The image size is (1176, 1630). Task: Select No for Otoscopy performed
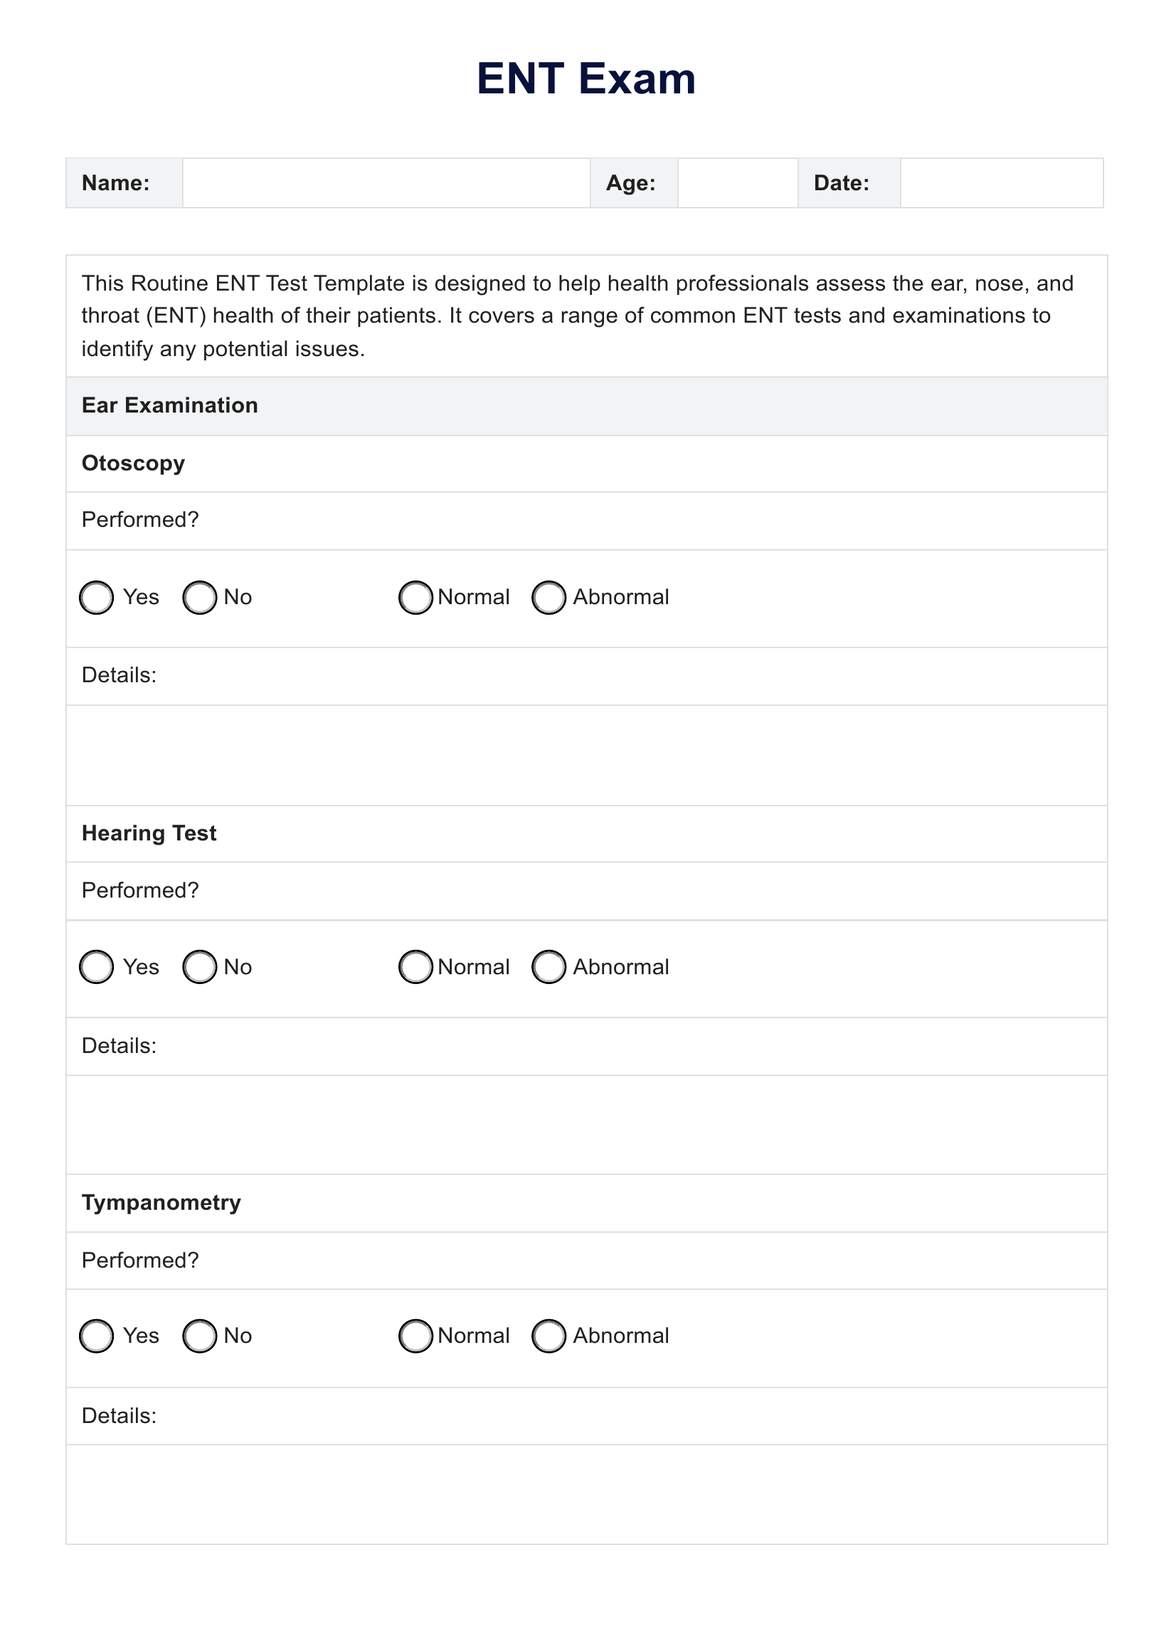pyautogui.click(x=200, y=598)
